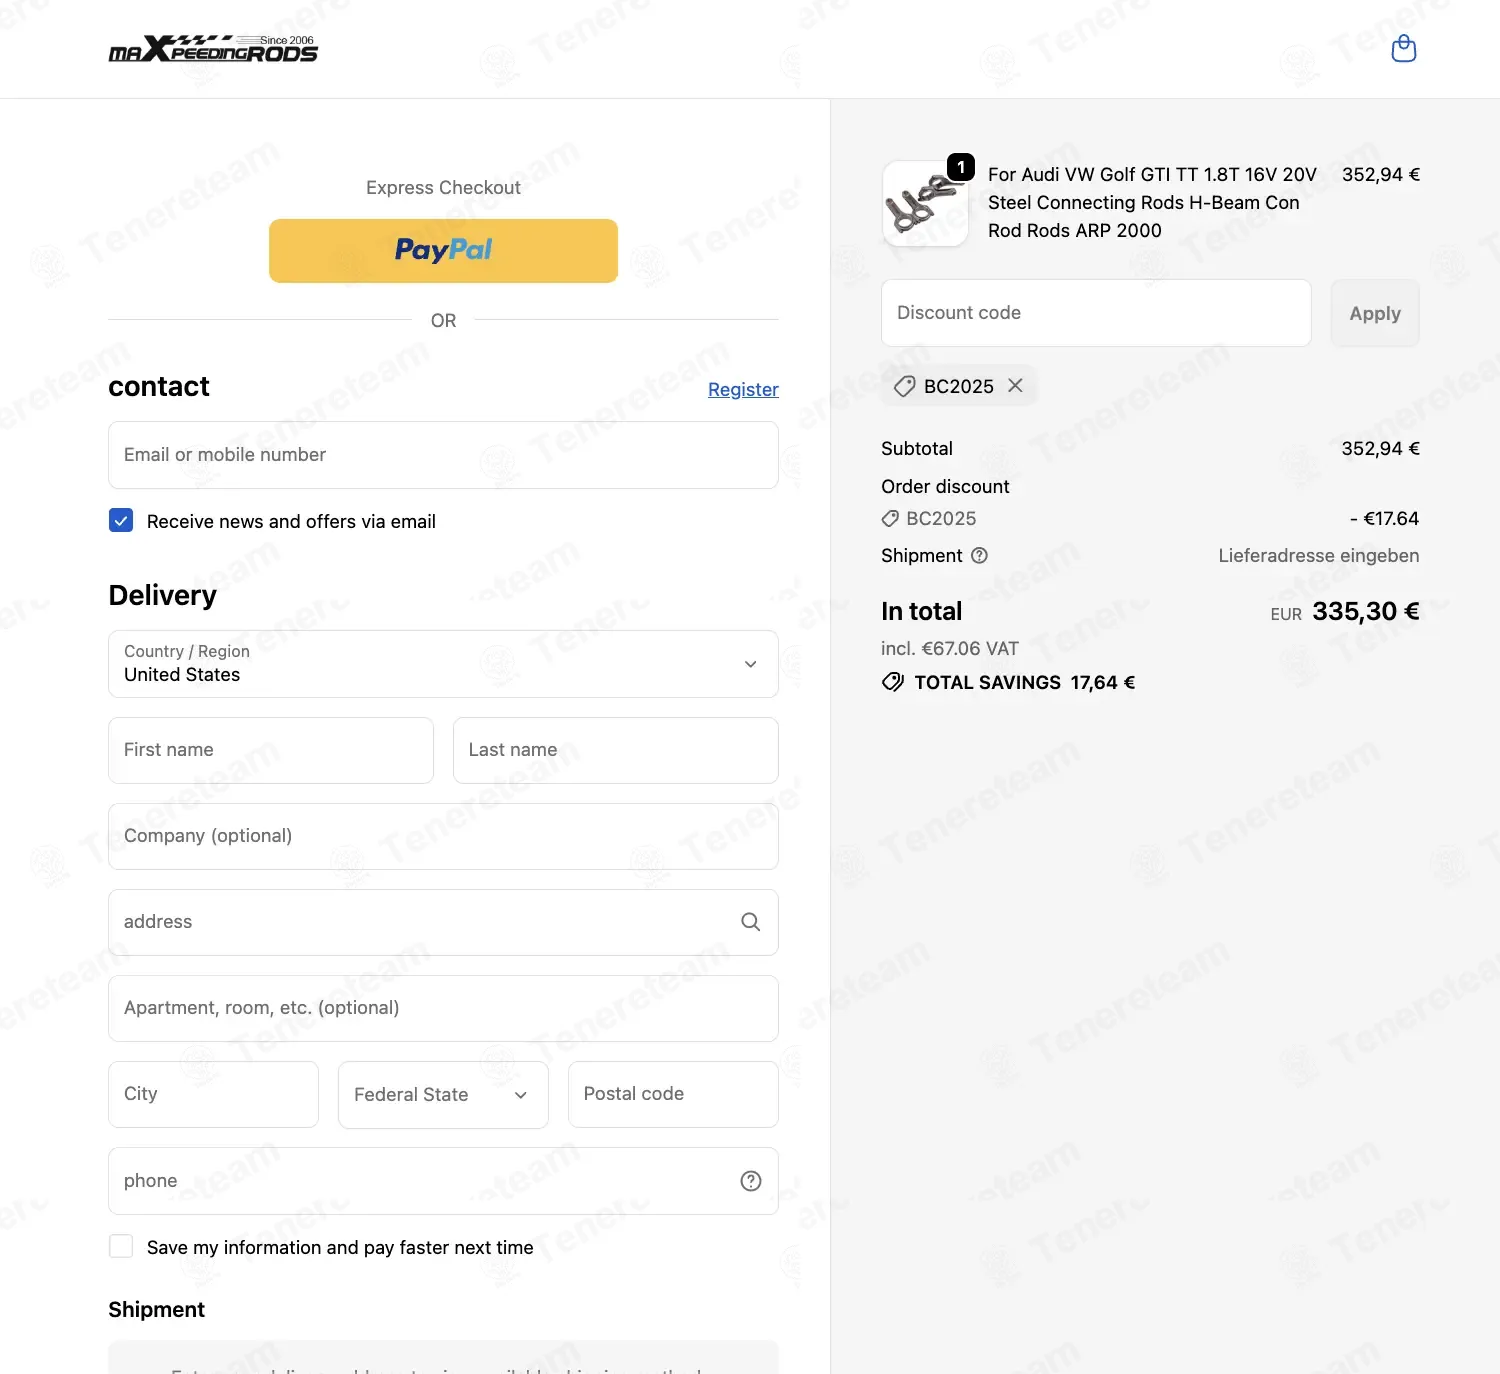
Task: Pay with PayPal express checkout
Action: 443,251
